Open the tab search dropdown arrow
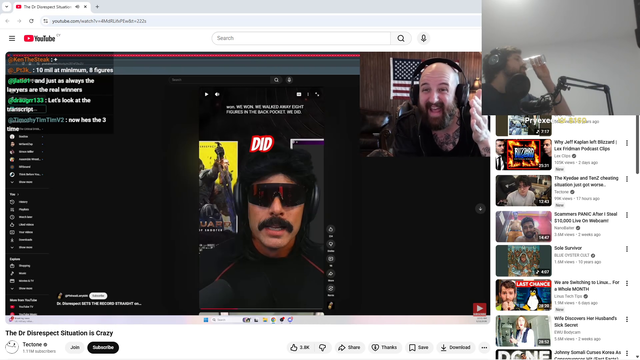 pos(7,7)
